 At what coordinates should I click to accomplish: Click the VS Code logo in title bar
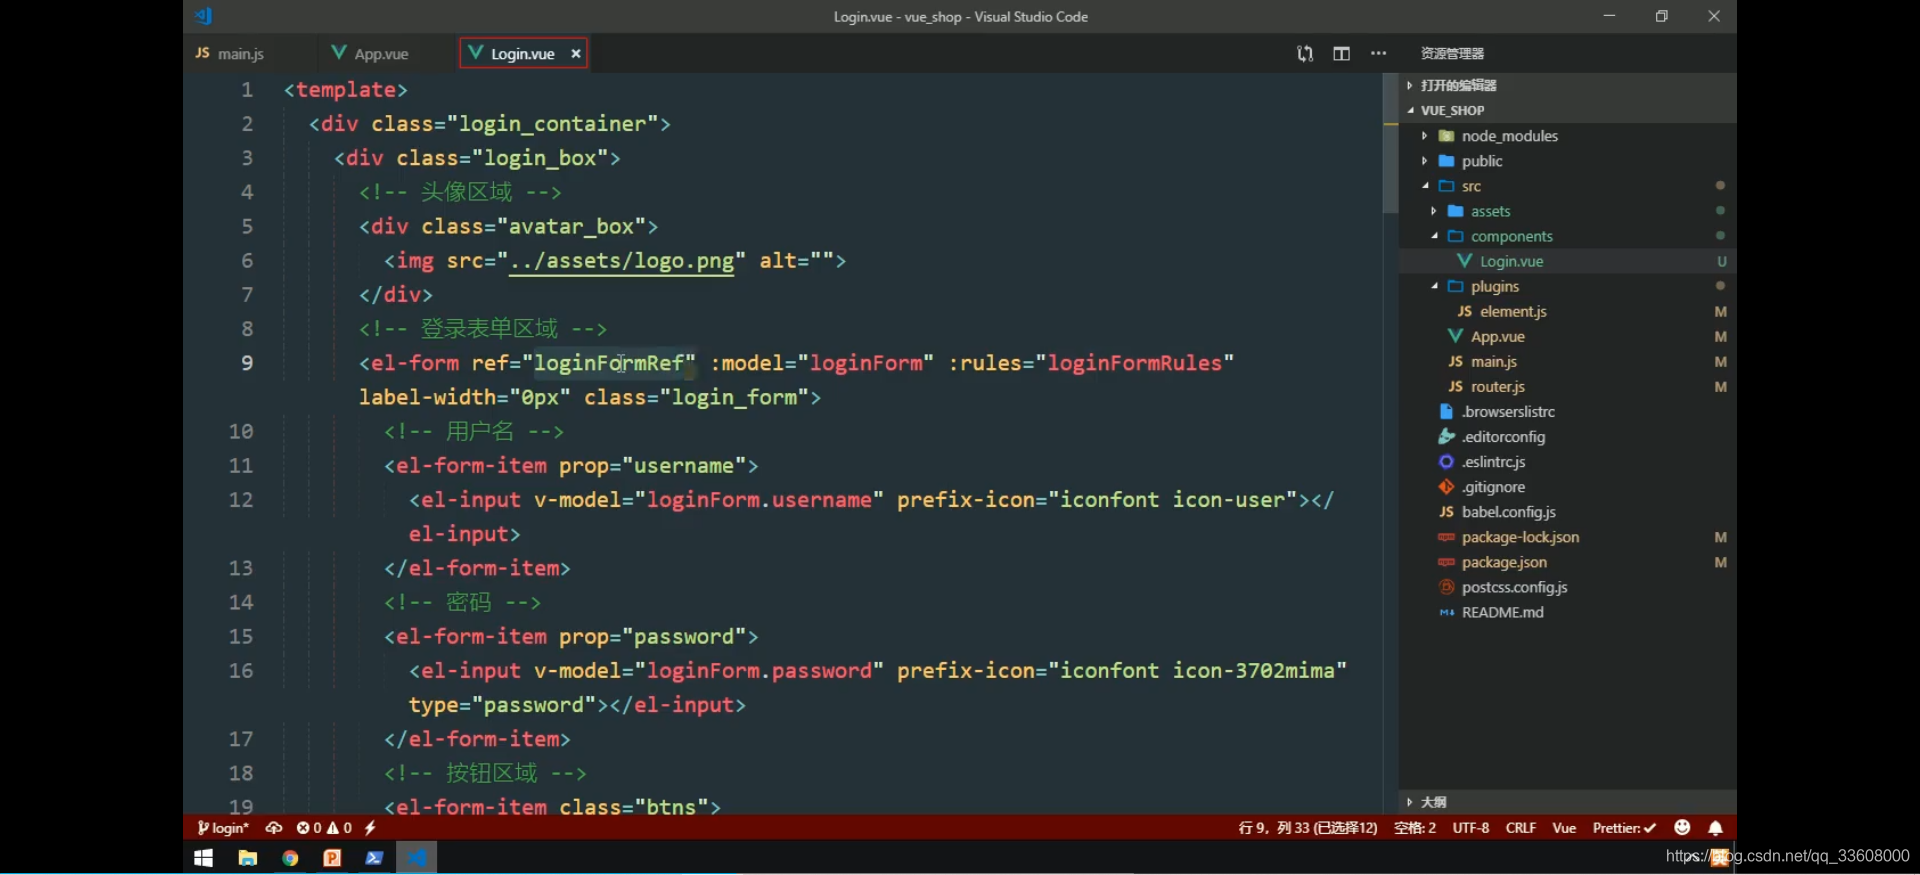204,16
